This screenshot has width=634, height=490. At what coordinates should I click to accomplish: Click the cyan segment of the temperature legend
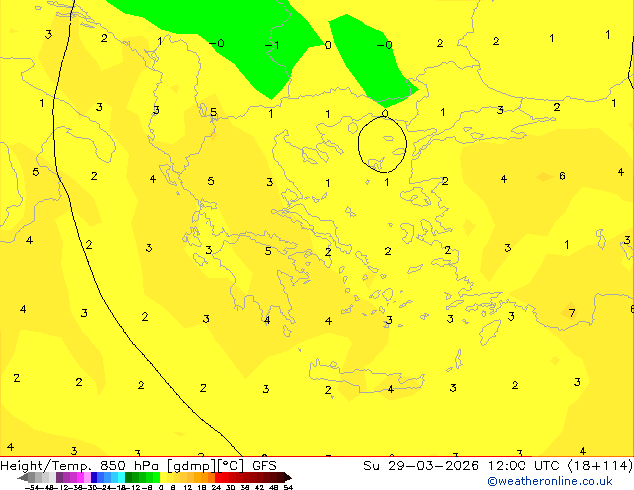122,477
